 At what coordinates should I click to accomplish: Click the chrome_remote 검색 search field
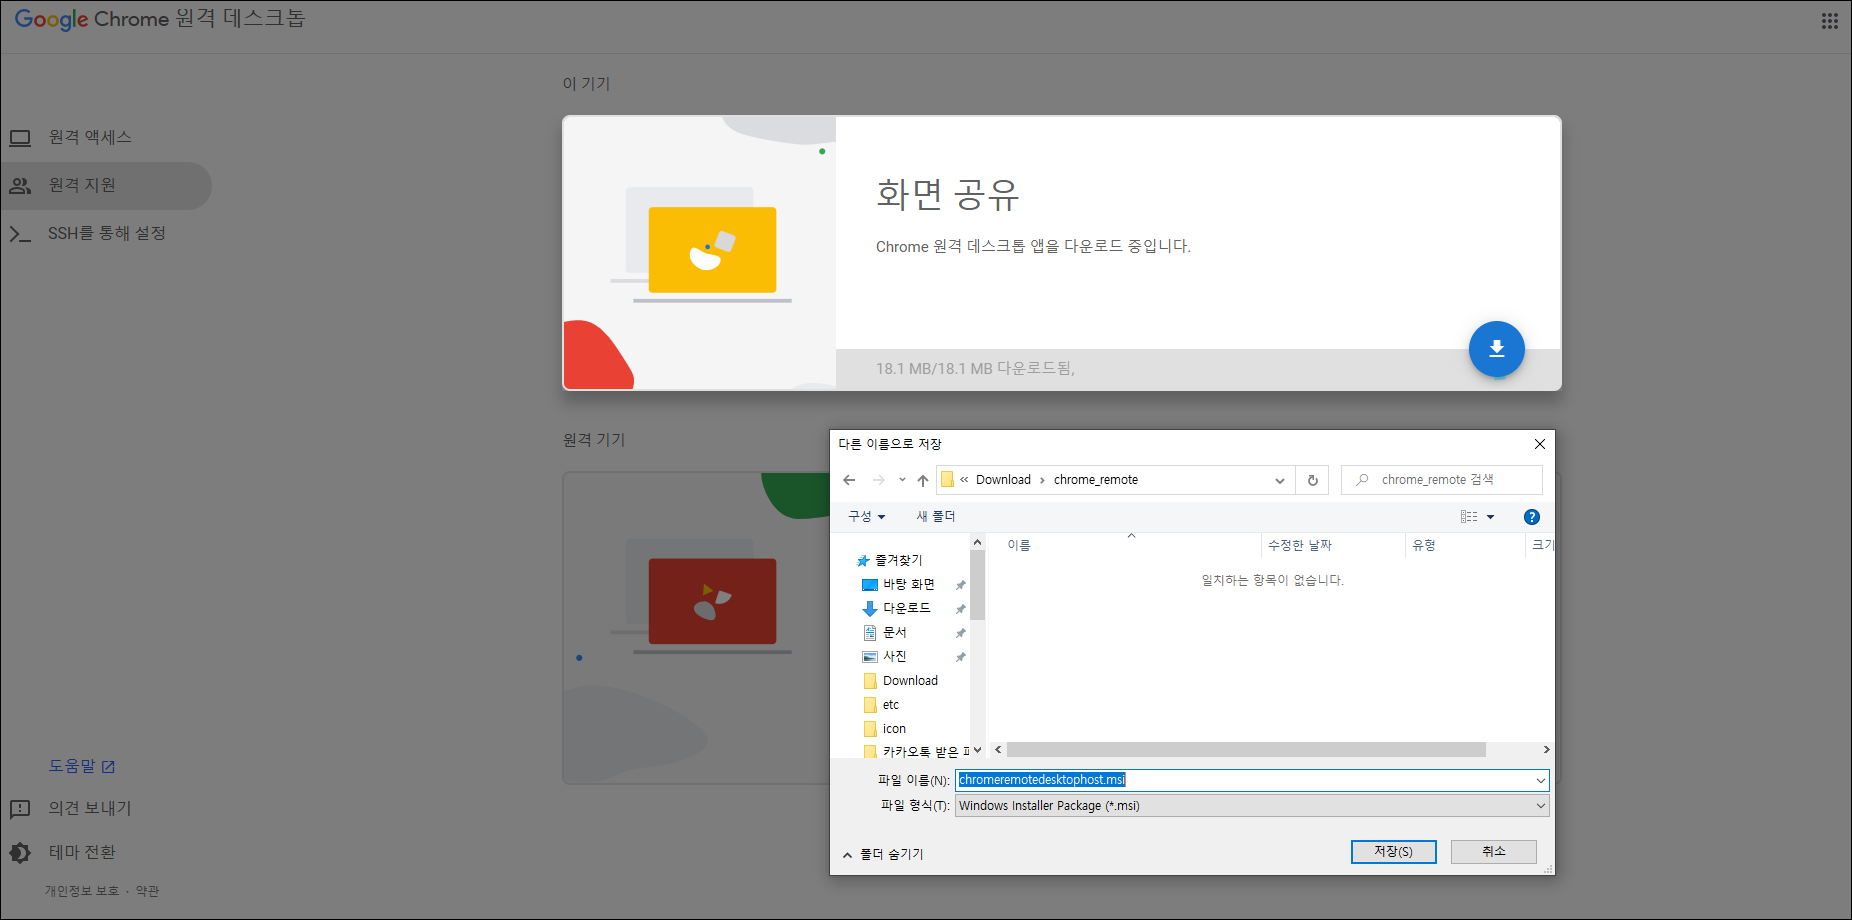[1442, 480]
